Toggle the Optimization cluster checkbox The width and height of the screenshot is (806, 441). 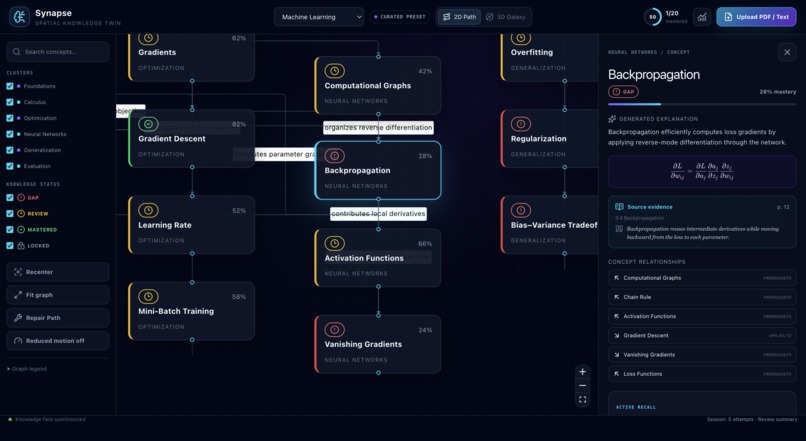point(10,118)
